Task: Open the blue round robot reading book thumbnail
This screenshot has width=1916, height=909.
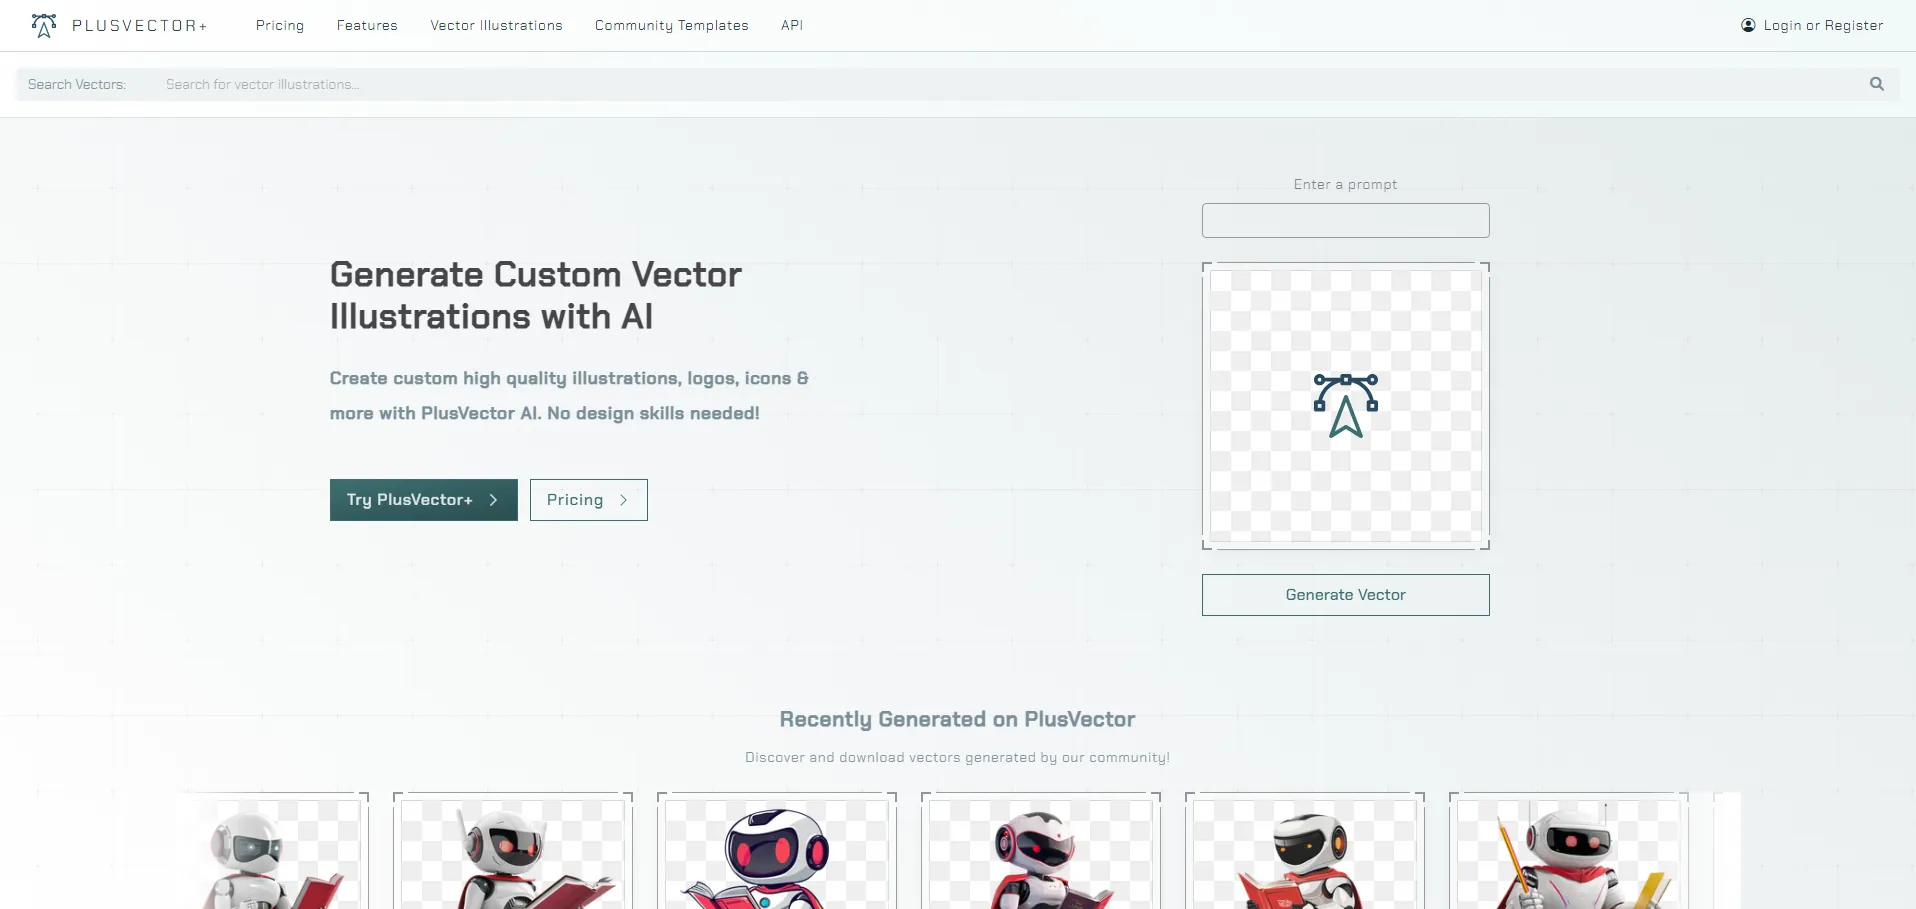Action: point(776,855)
